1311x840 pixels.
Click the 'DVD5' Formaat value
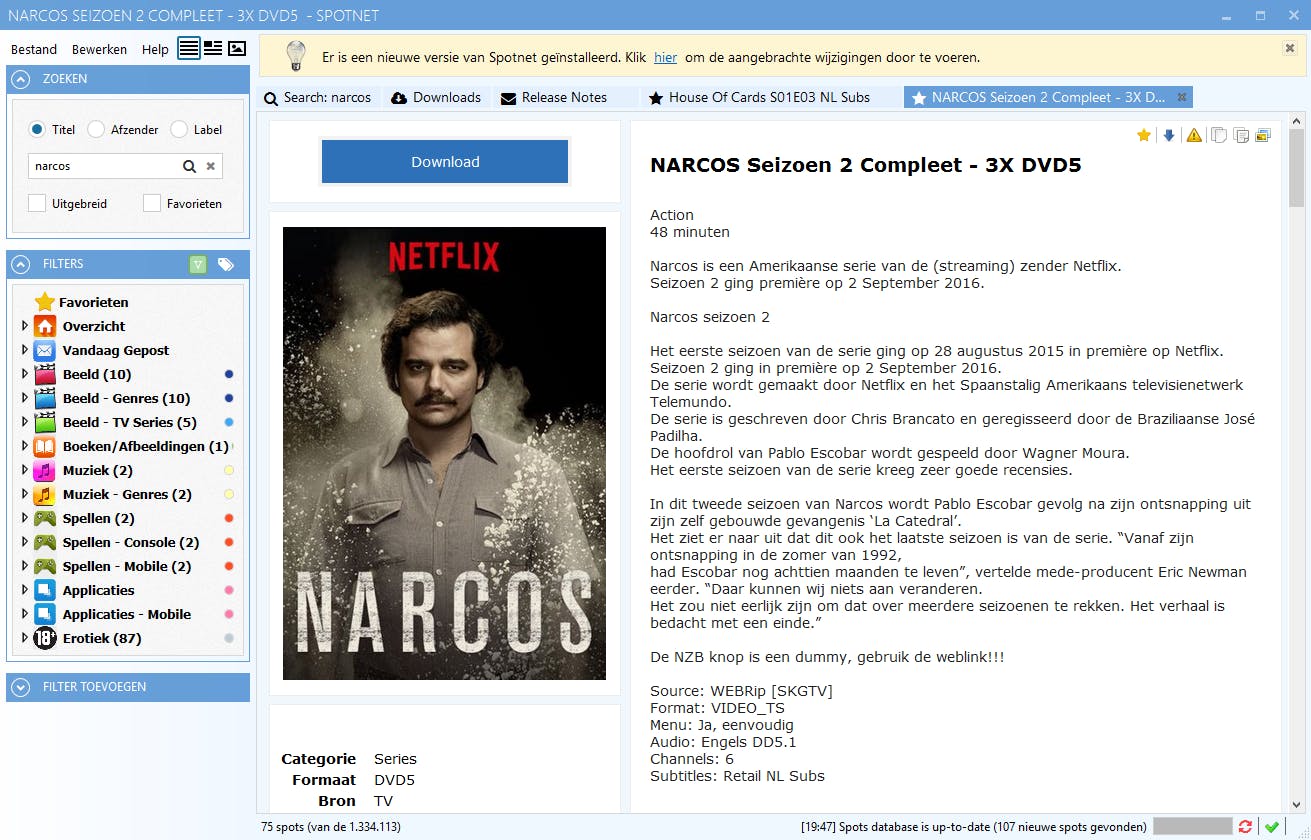click(x=394, y=780)
